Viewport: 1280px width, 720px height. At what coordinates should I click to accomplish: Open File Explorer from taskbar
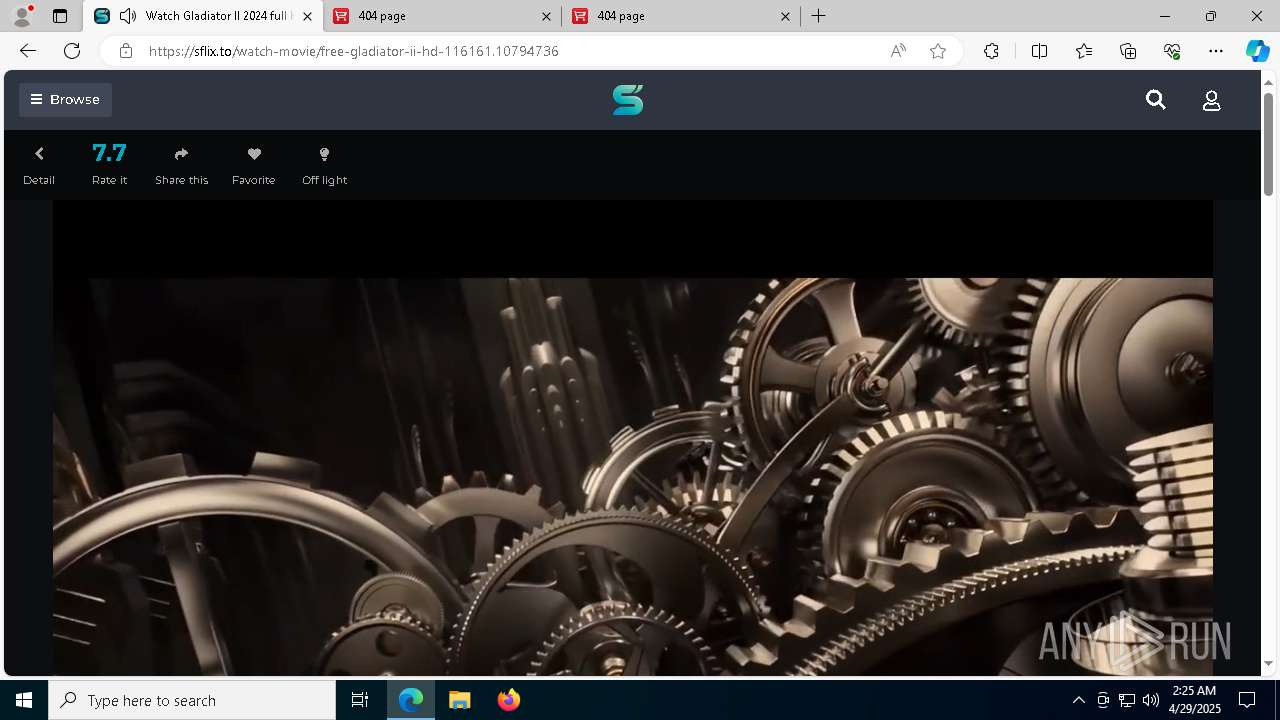(459, 700)
